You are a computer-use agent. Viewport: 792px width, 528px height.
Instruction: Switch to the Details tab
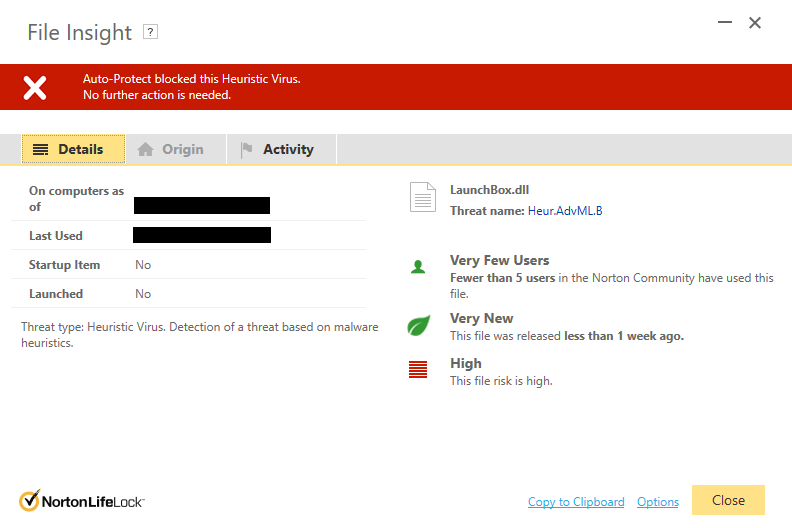point(73,150)
